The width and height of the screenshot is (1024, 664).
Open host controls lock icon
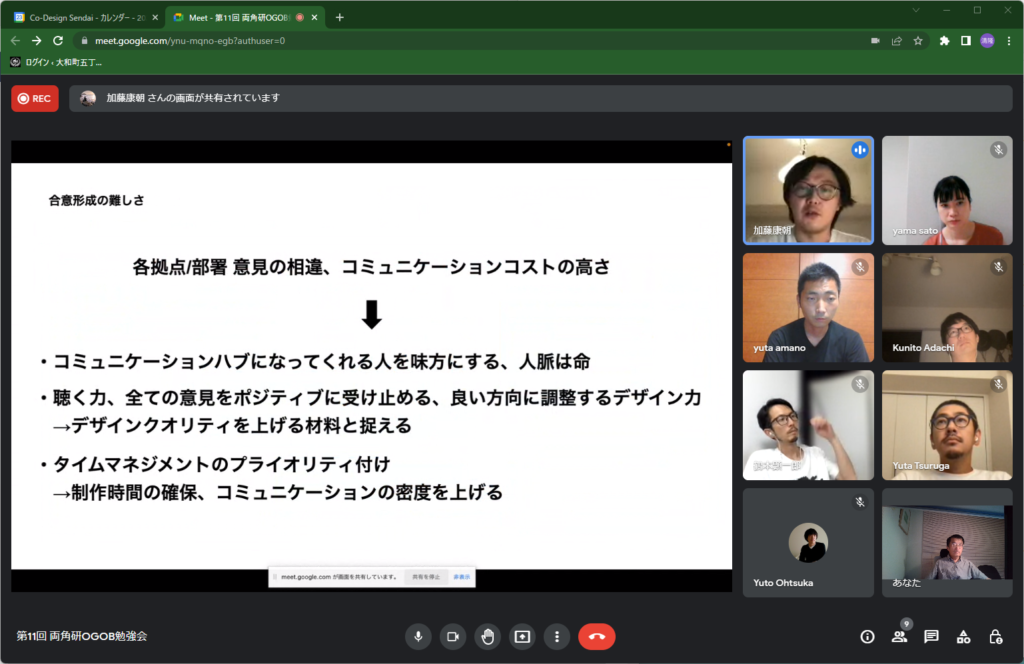(x=995, y=636)
